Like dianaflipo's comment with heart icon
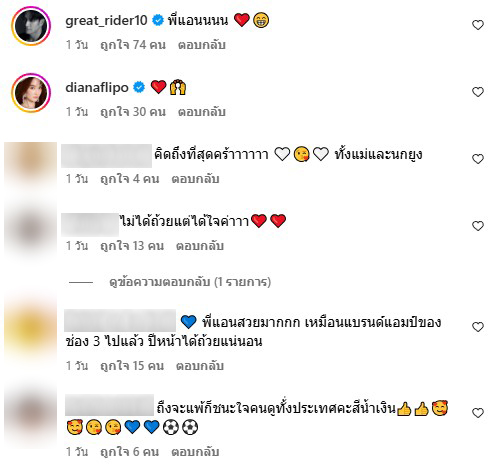 tap(478, 92)
